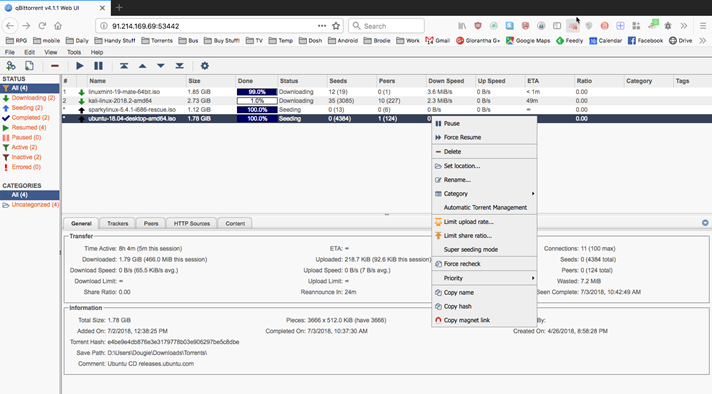Open the Gmail bookmark
Image resolution: width=712 pixels, height=394 pixels.
[437, 40]
